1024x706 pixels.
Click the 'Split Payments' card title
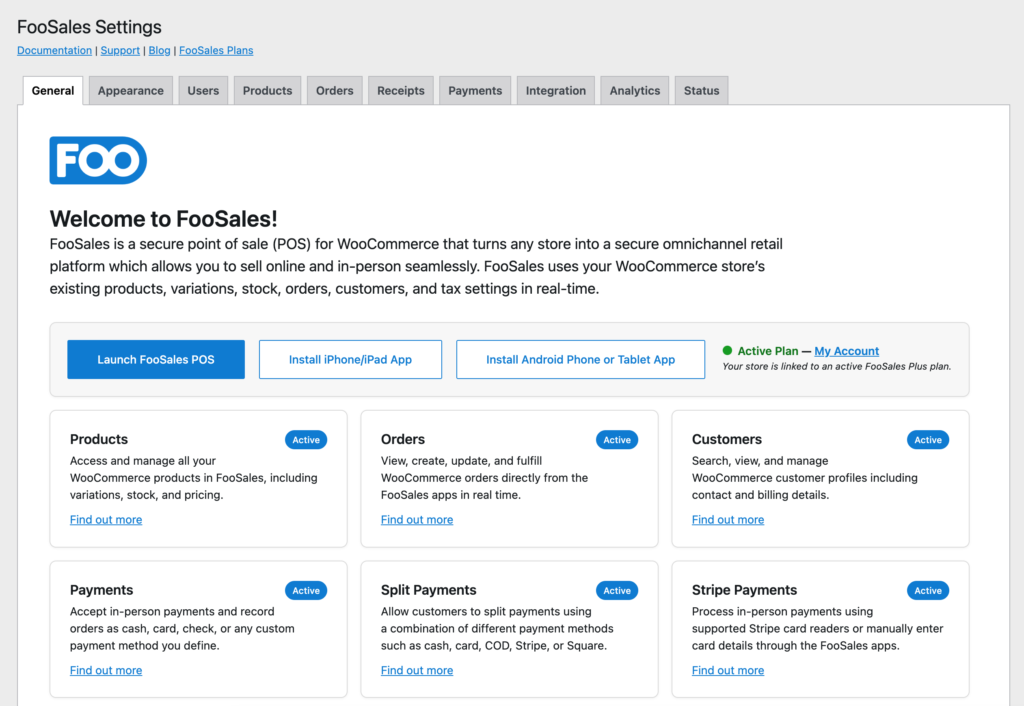pos(428,590)
